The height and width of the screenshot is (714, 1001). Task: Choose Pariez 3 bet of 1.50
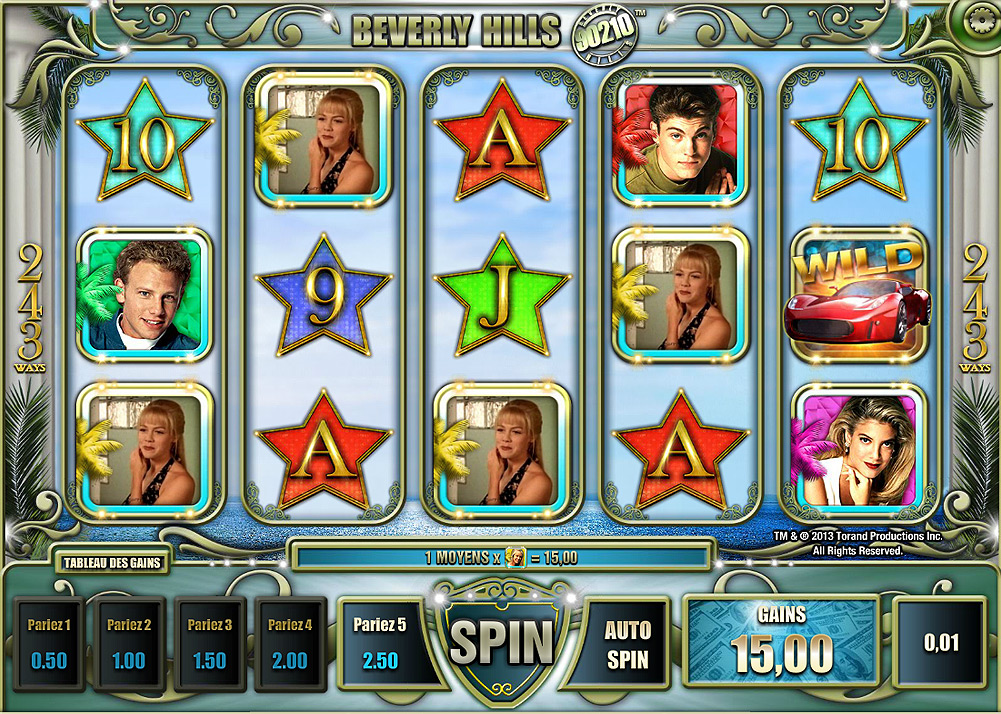[210, 644]
